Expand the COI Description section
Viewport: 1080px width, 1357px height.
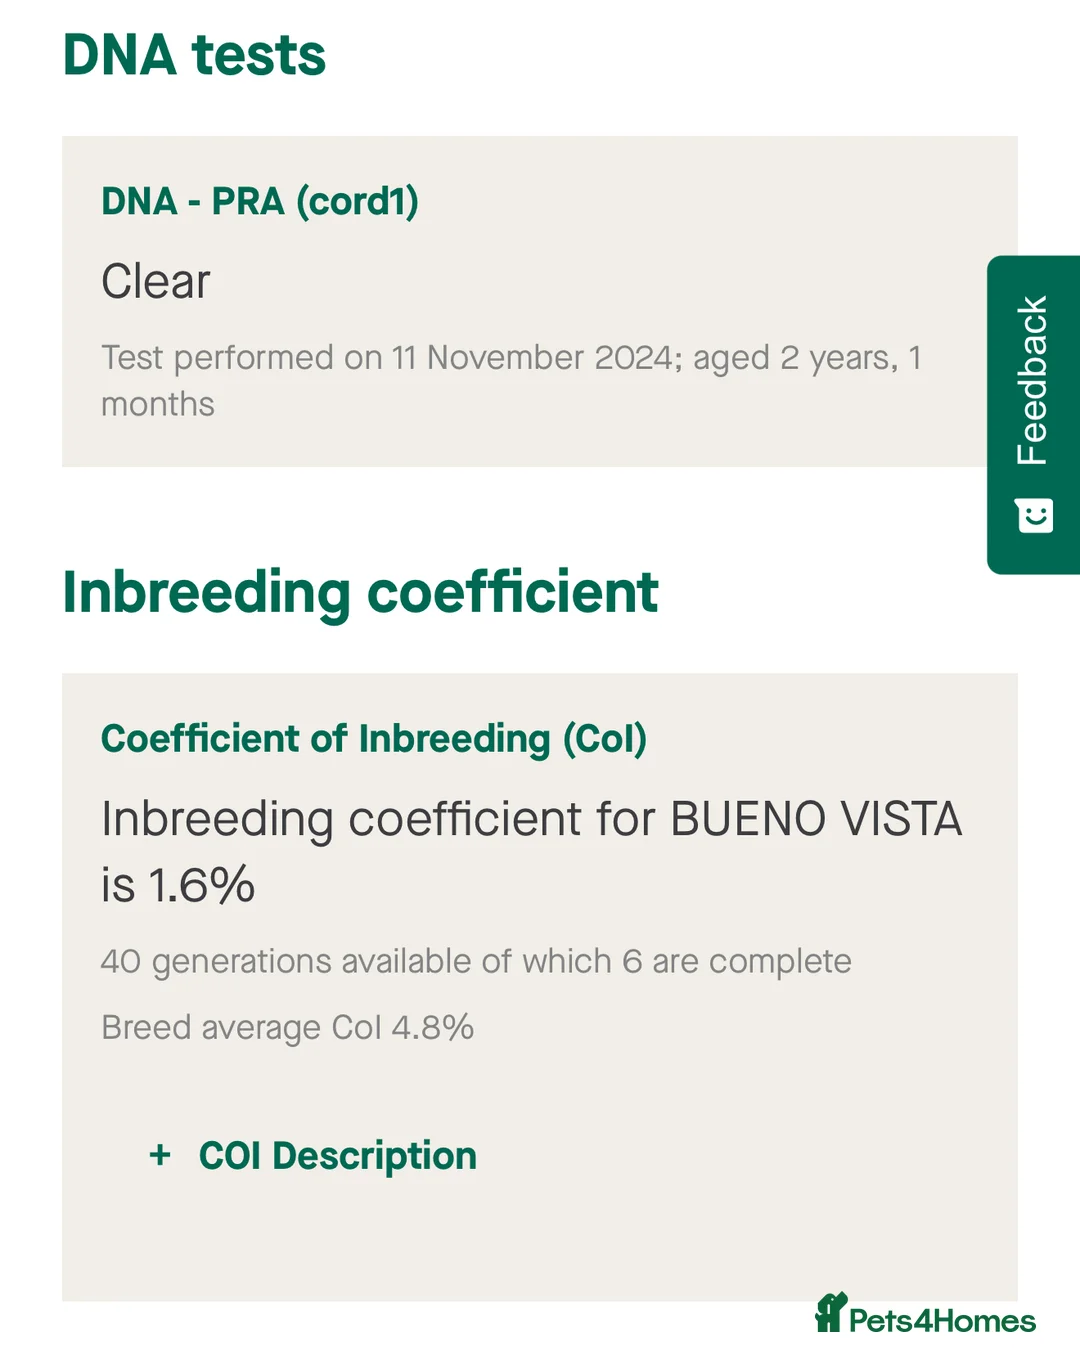[x=337, y=1156]
